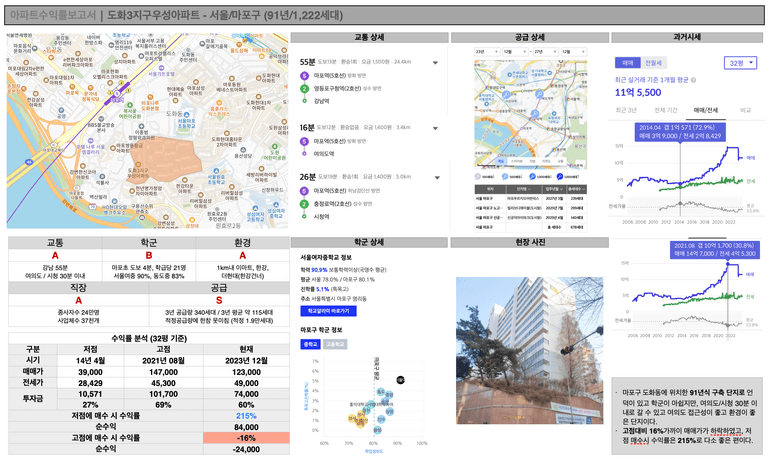Sort supply table by 입주년월 column header

(x=555, y=189)
